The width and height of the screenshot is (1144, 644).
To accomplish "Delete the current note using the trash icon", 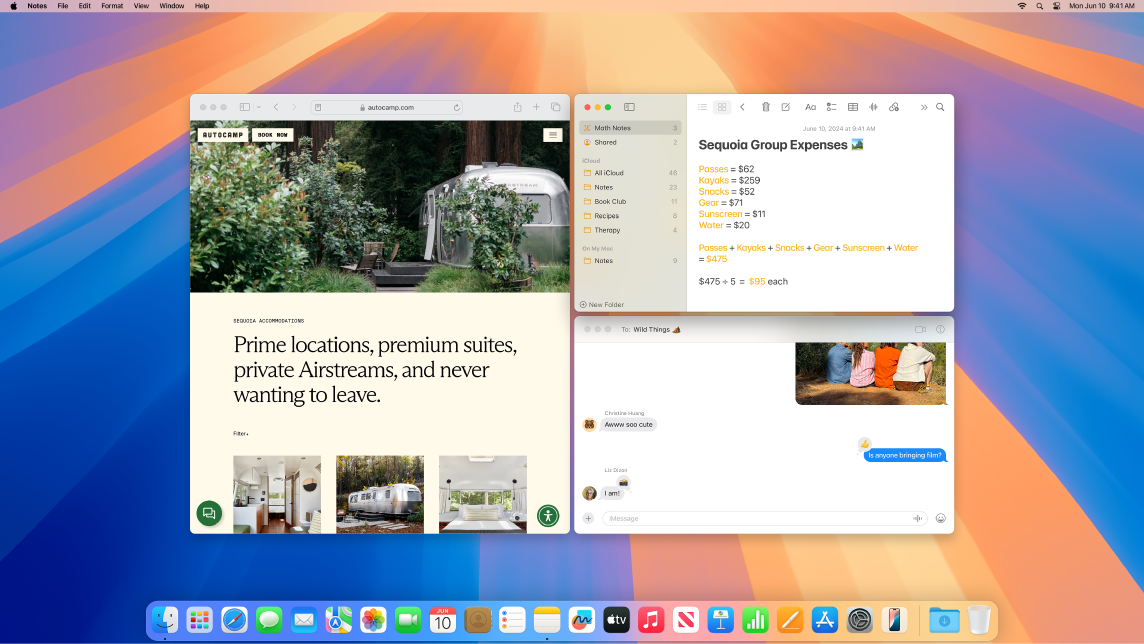I will pos(766,107).
